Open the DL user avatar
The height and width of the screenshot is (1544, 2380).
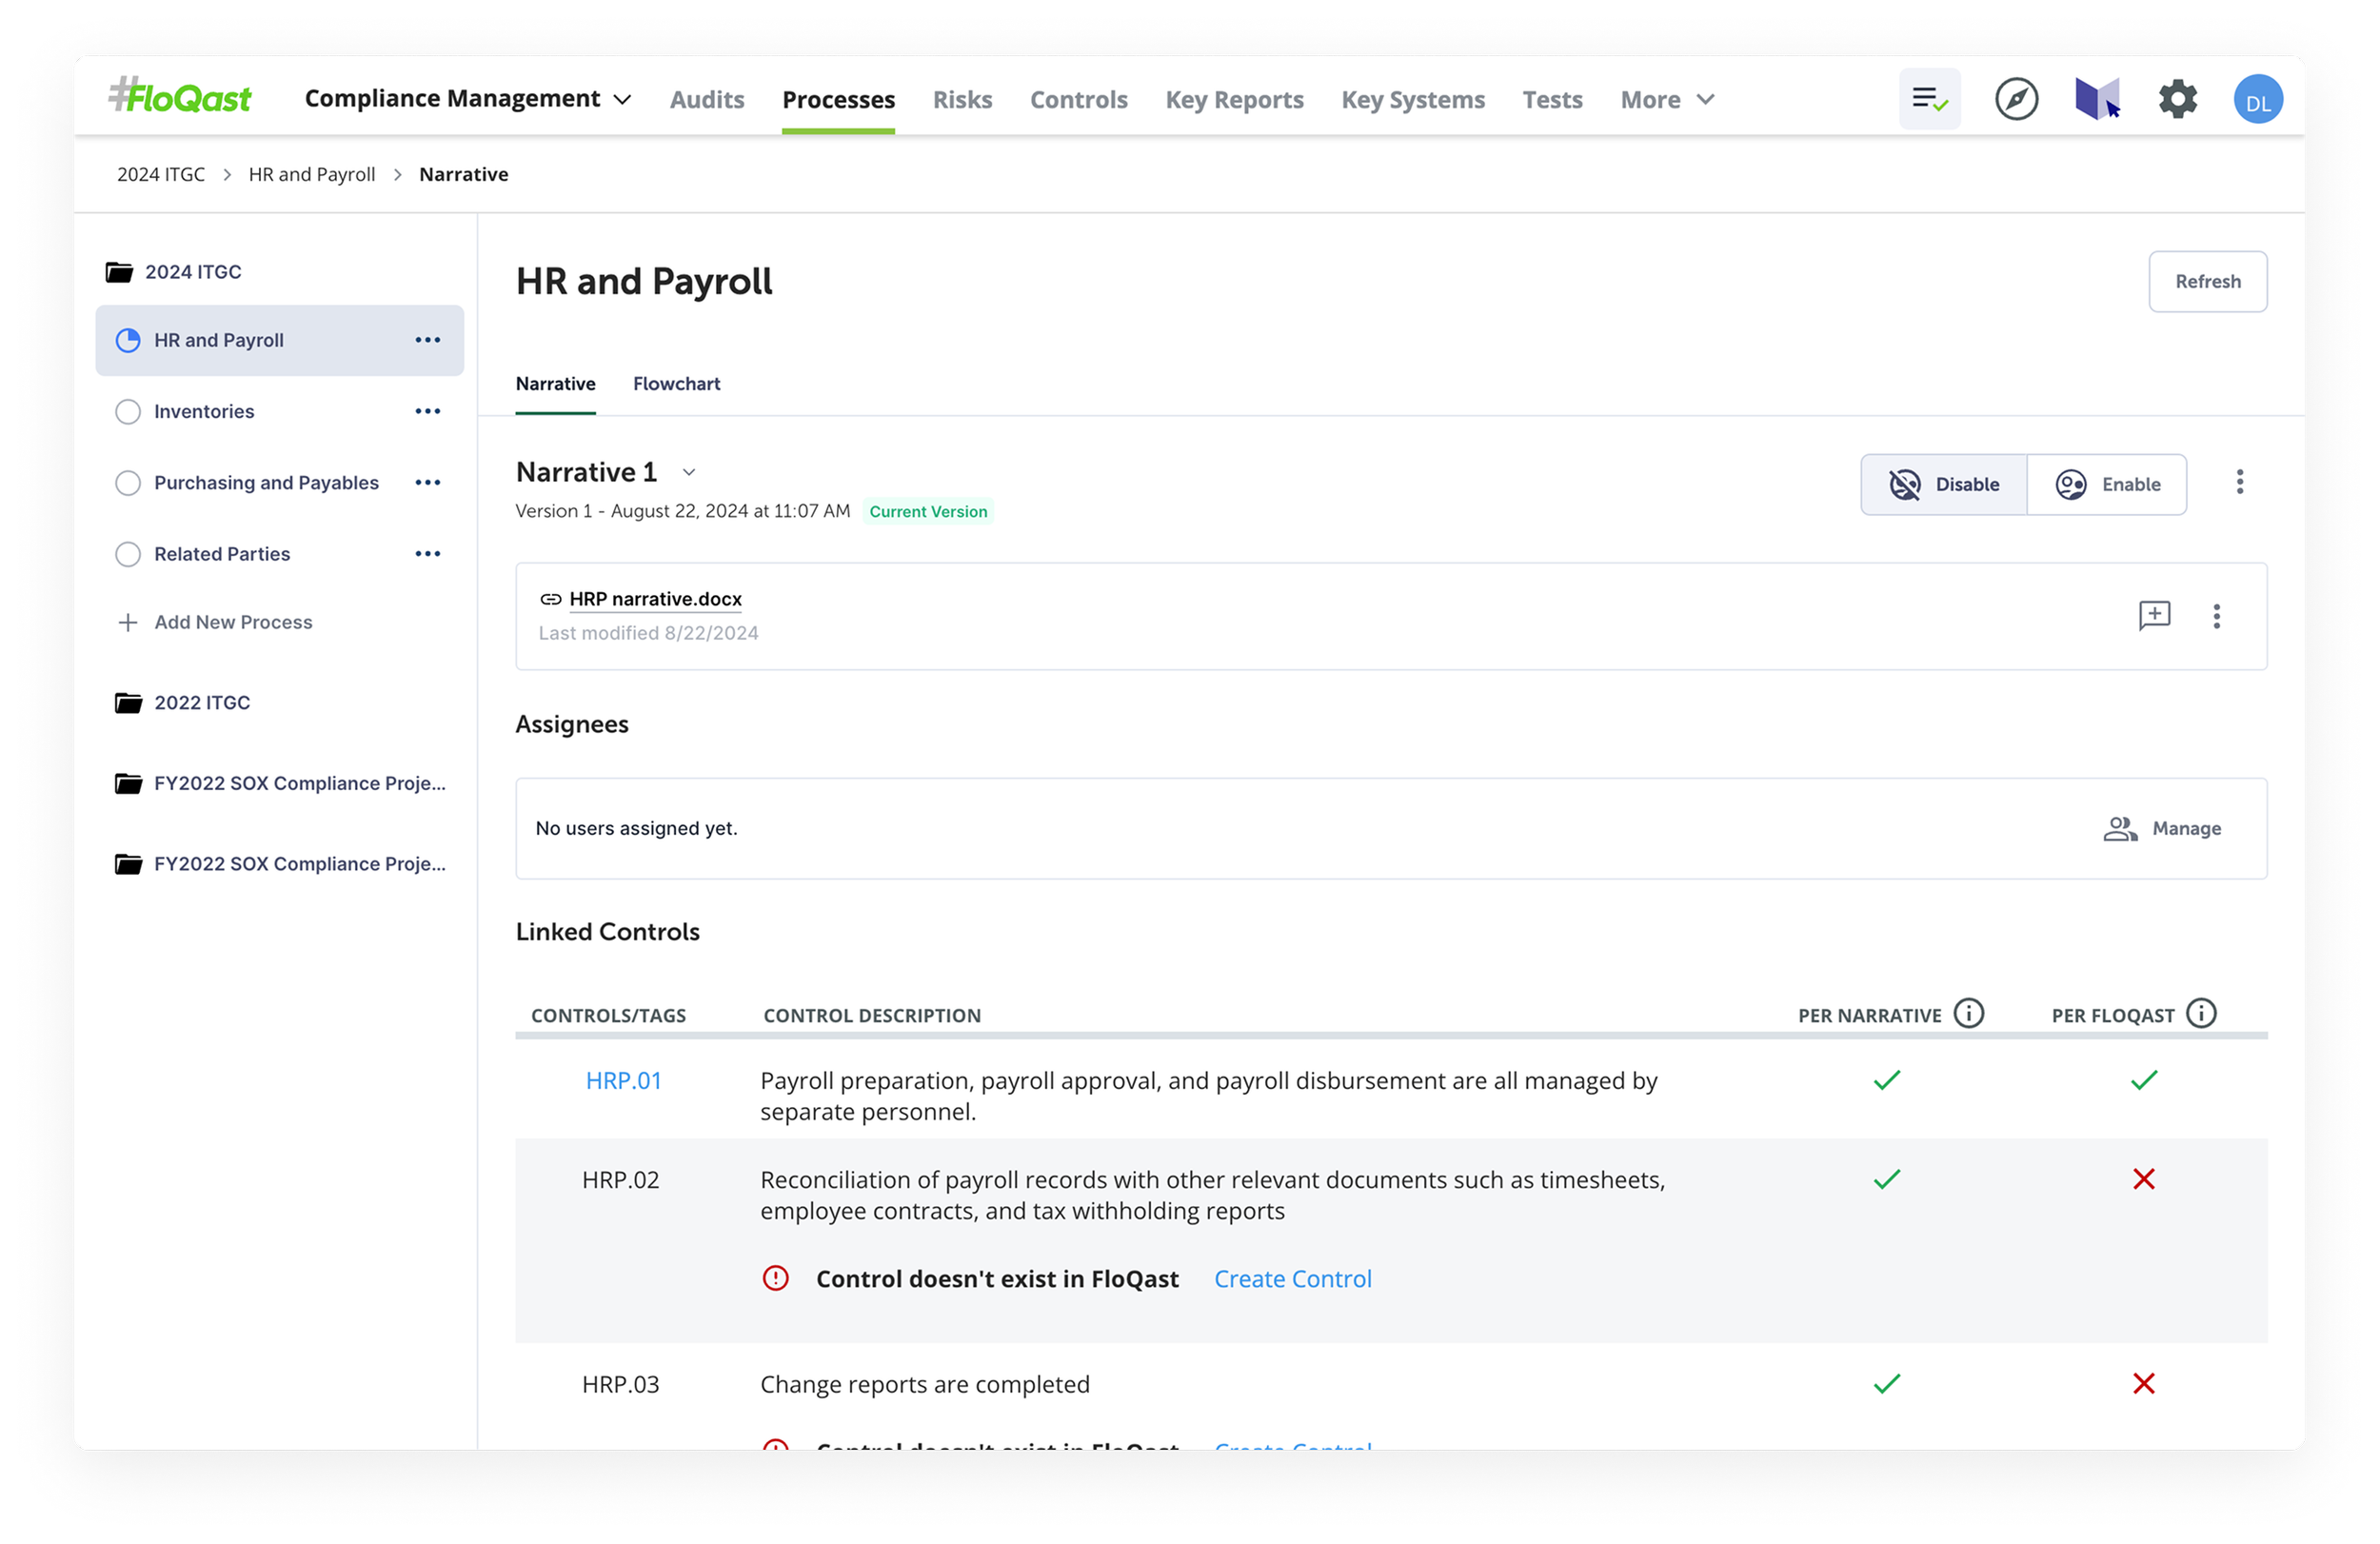pyautogui.click(x=2257, y=100)
